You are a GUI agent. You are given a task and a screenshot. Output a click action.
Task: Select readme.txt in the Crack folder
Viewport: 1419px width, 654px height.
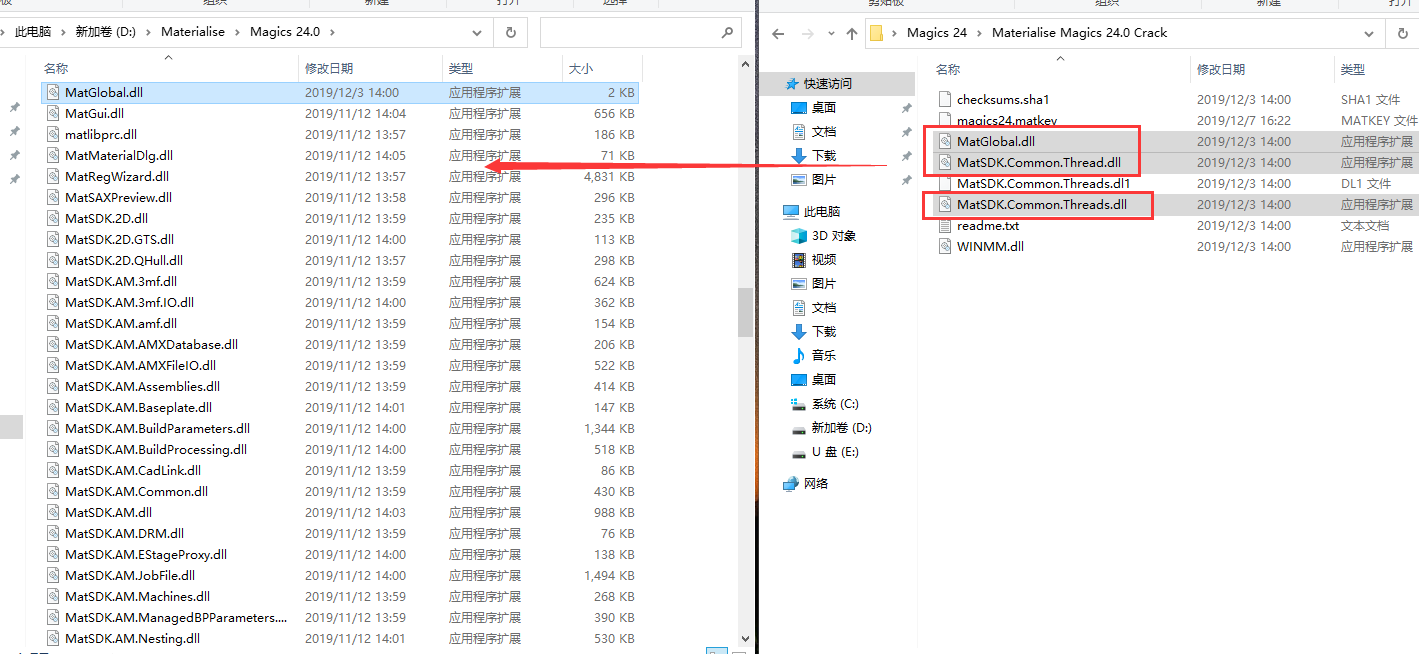coord(987,226)
